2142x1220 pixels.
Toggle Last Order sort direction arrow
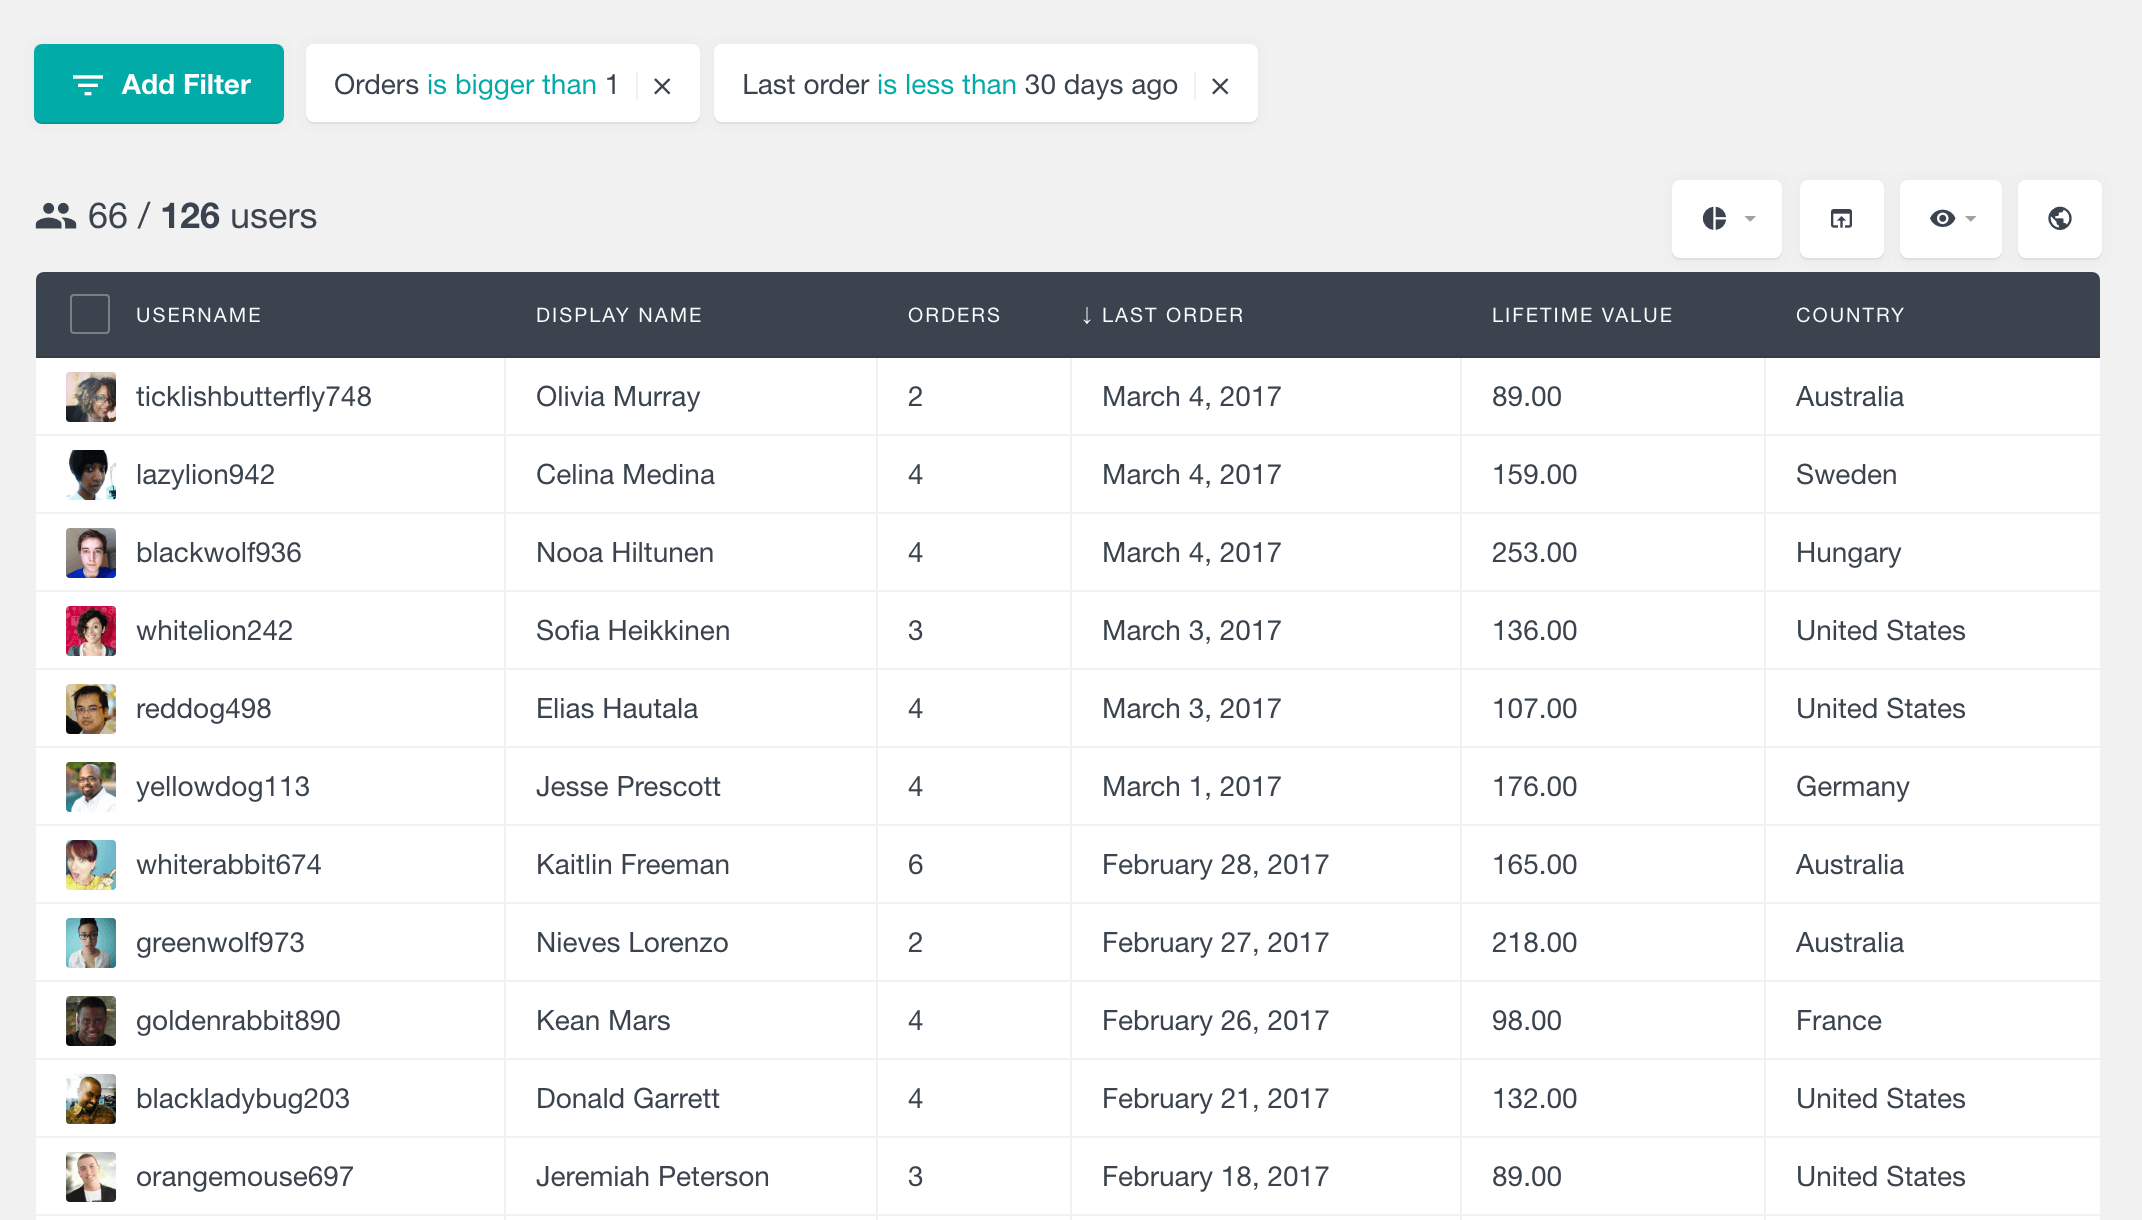point(1086,315)
